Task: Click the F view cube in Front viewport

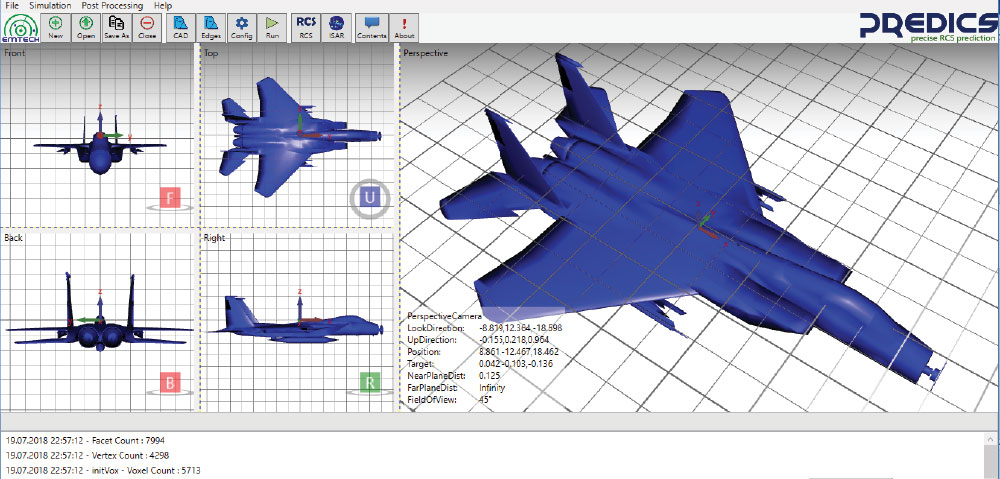Action: click(171, 197)
